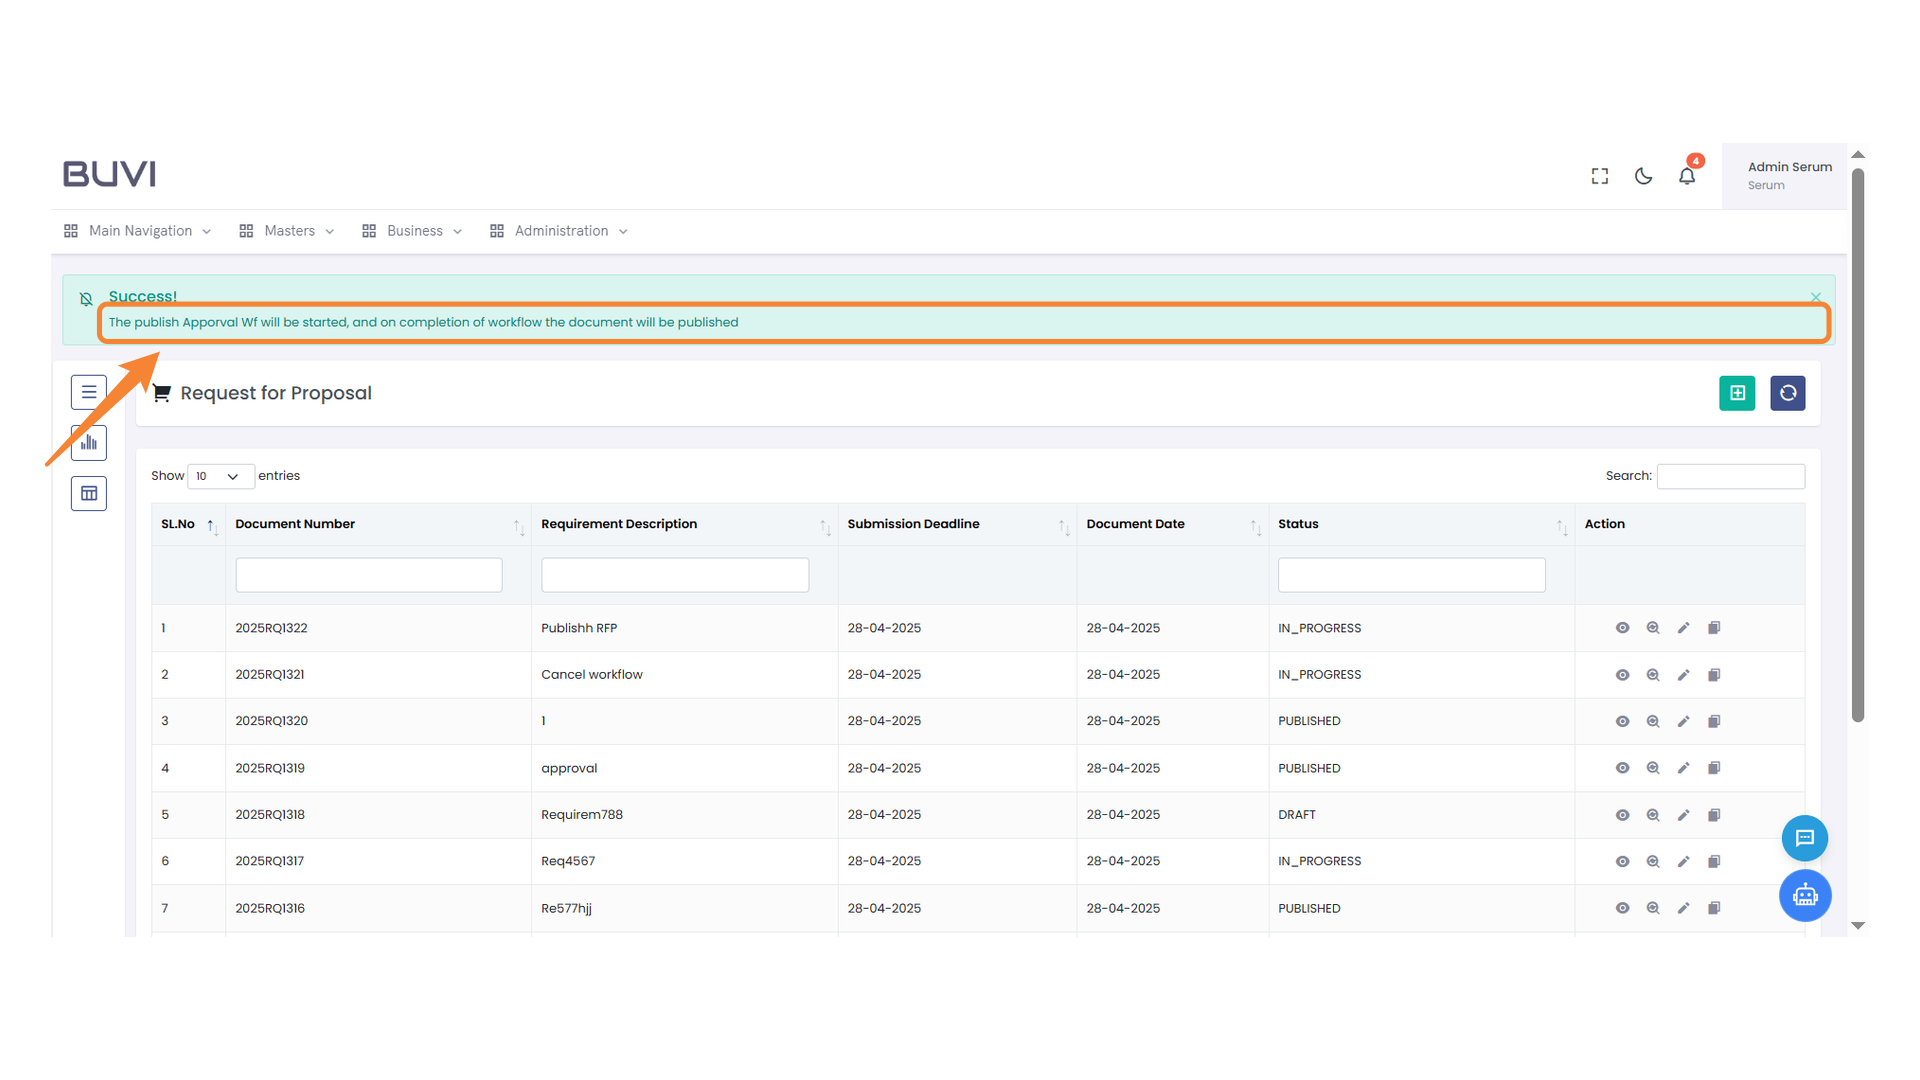Screen dimensions: 1920x1080
Task: Open the chatbot assistant floating icon
Action: click(x=1805, y=895)
